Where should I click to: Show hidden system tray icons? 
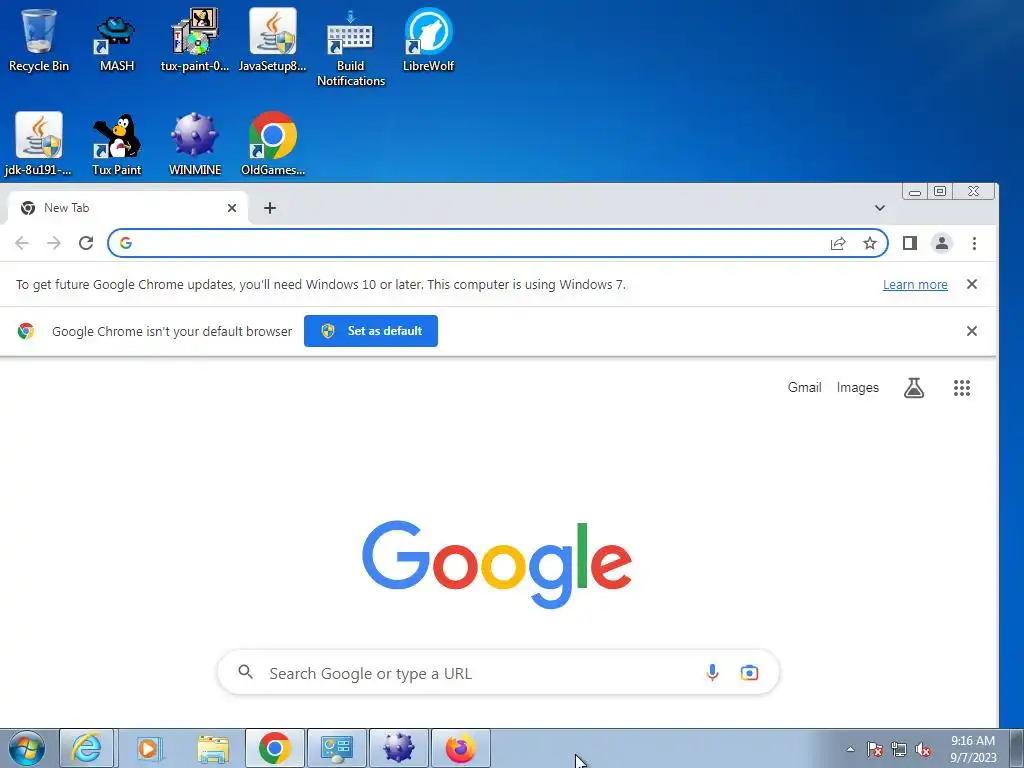(x=850, y=749)
